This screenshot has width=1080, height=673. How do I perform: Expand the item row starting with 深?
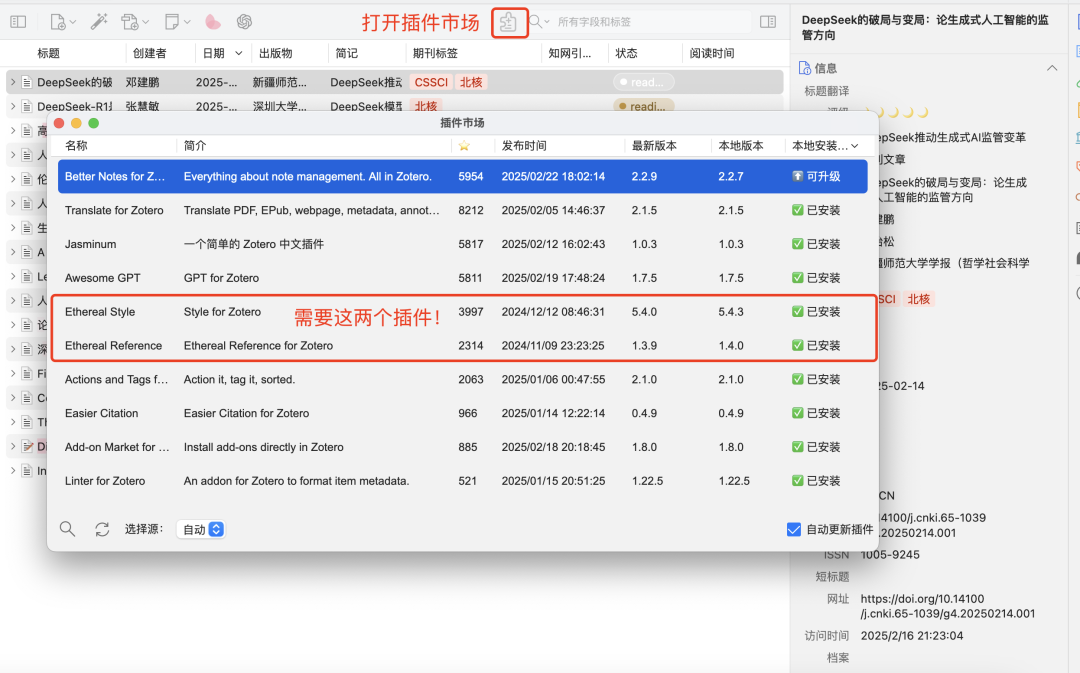(x=12, y=349)
